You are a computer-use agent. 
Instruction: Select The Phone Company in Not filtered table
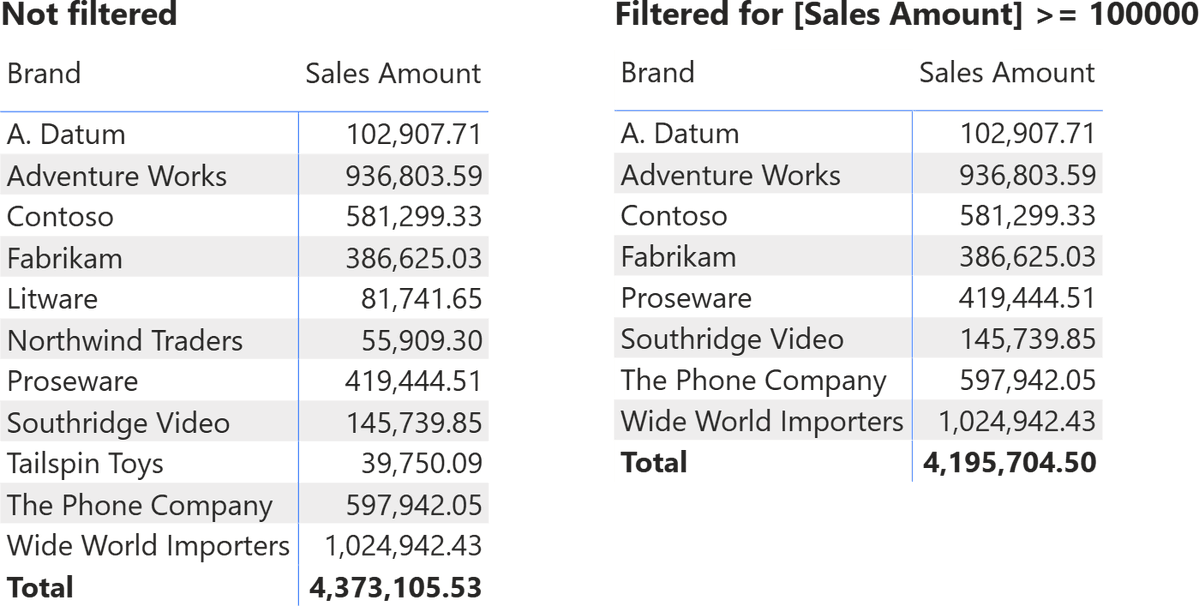pyautogui.click(x=140, y=505)
